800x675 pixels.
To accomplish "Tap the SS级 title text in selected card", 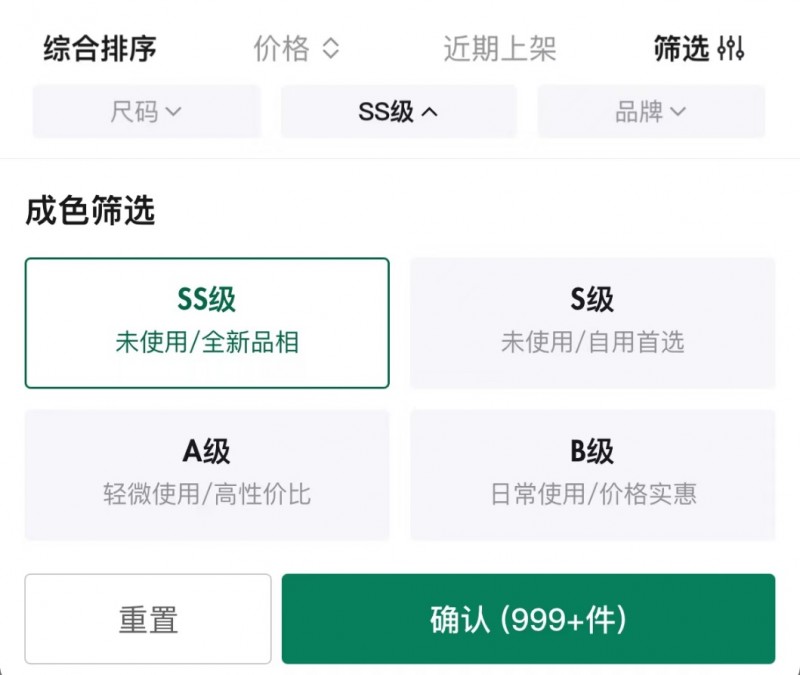I will click(x=207, y=299).
